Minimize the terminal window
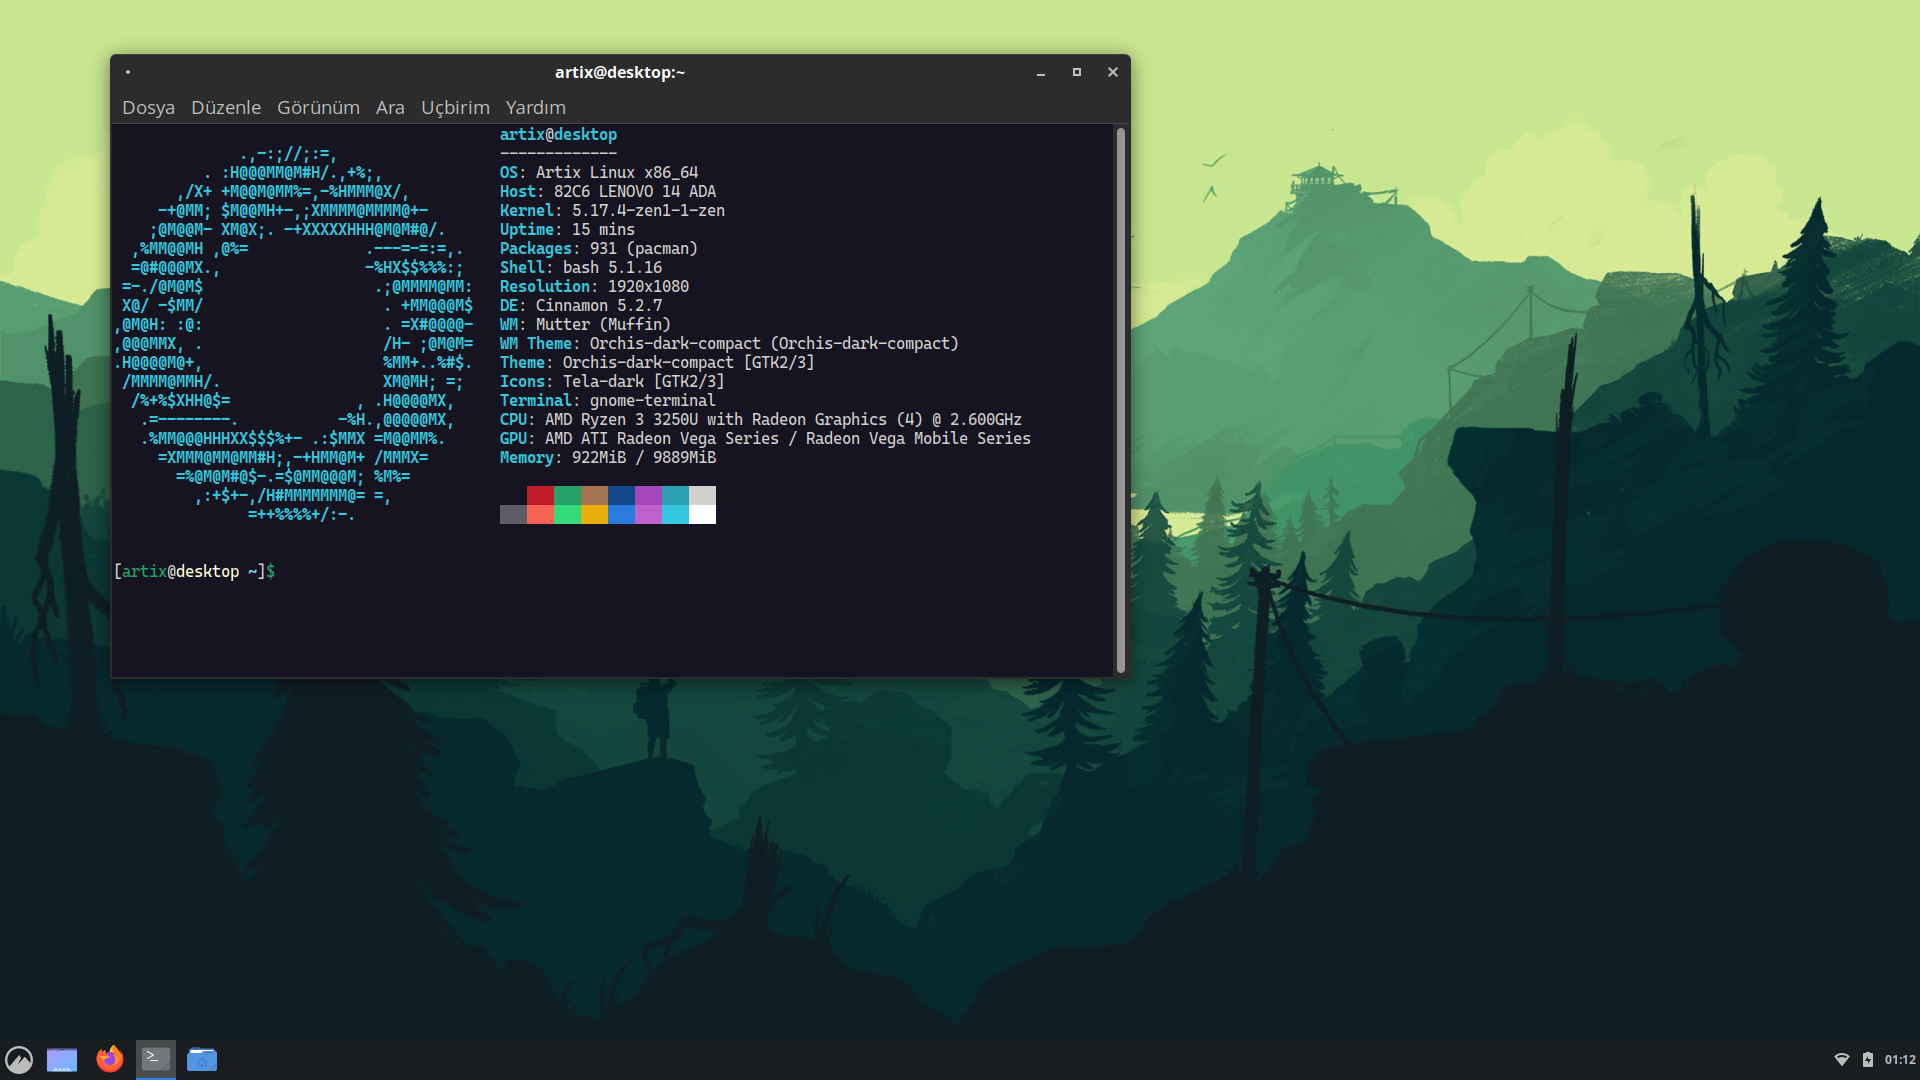Viewport: 1920px width, 1080px height. (1041, 72)
